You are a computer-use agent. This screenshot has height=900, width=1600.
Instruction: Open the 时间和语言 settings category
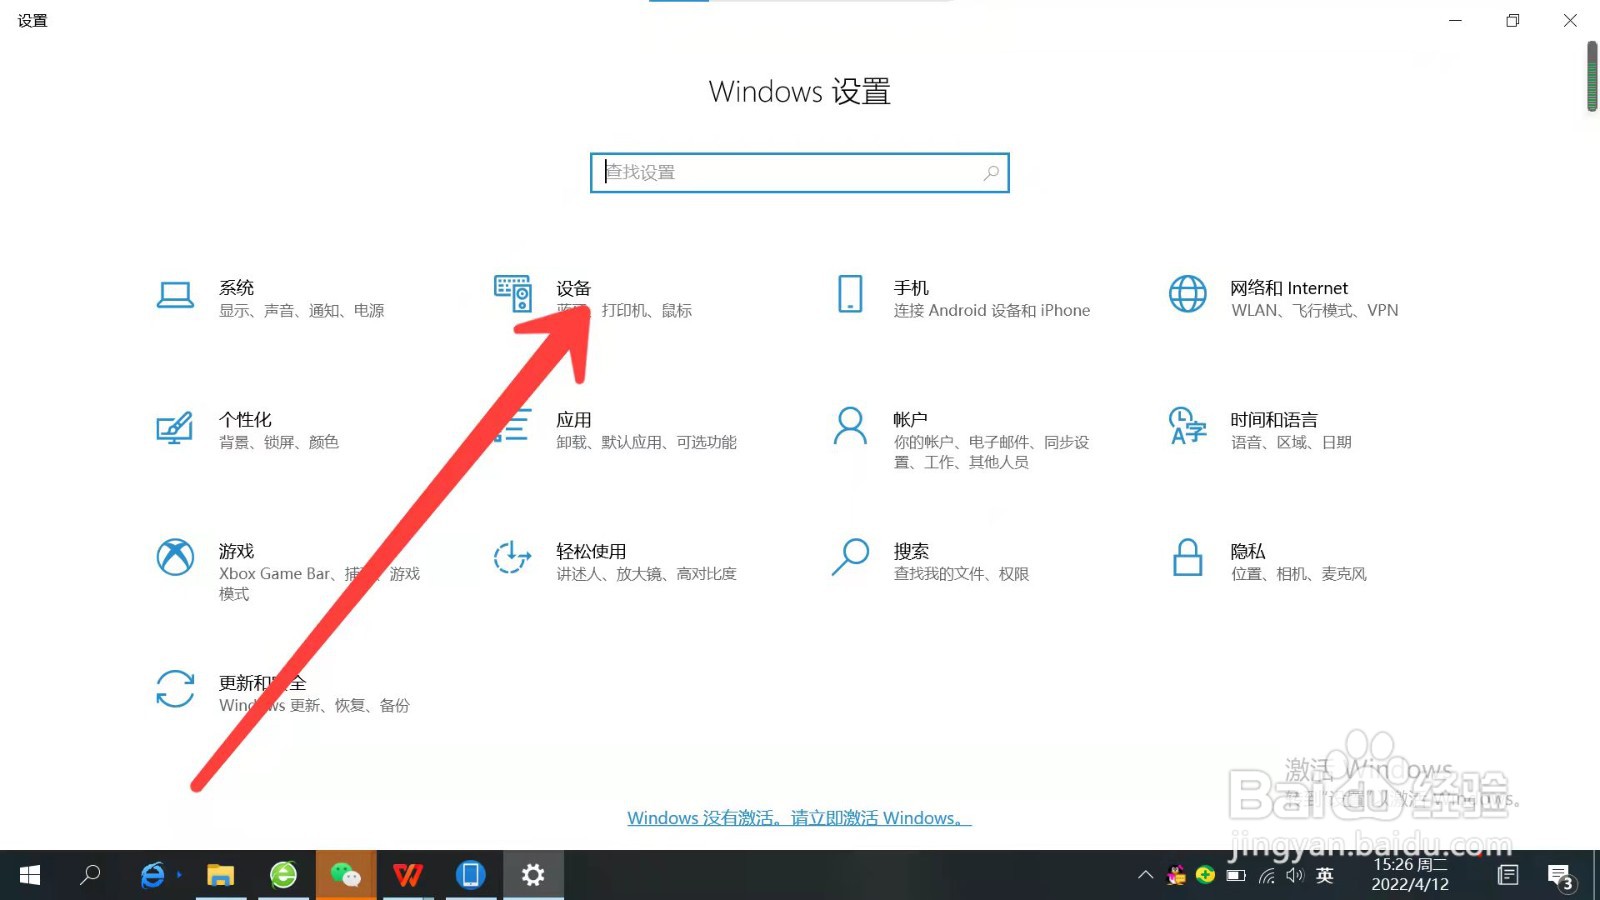1260,430
